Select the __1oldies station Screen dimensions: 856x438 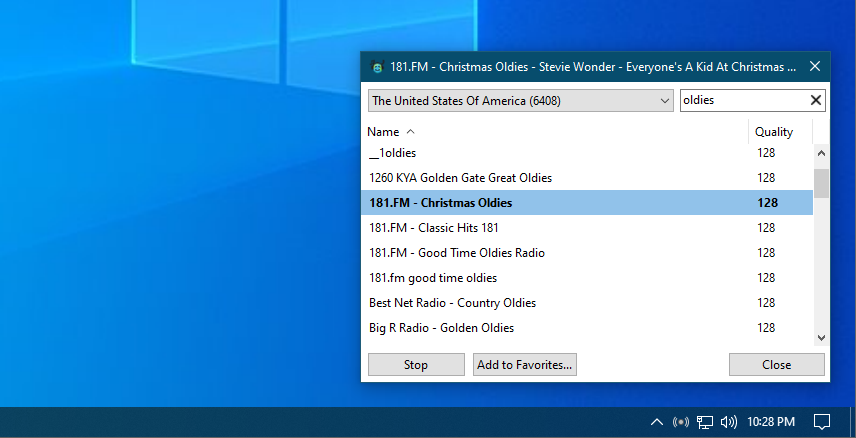tap(587, 153)
